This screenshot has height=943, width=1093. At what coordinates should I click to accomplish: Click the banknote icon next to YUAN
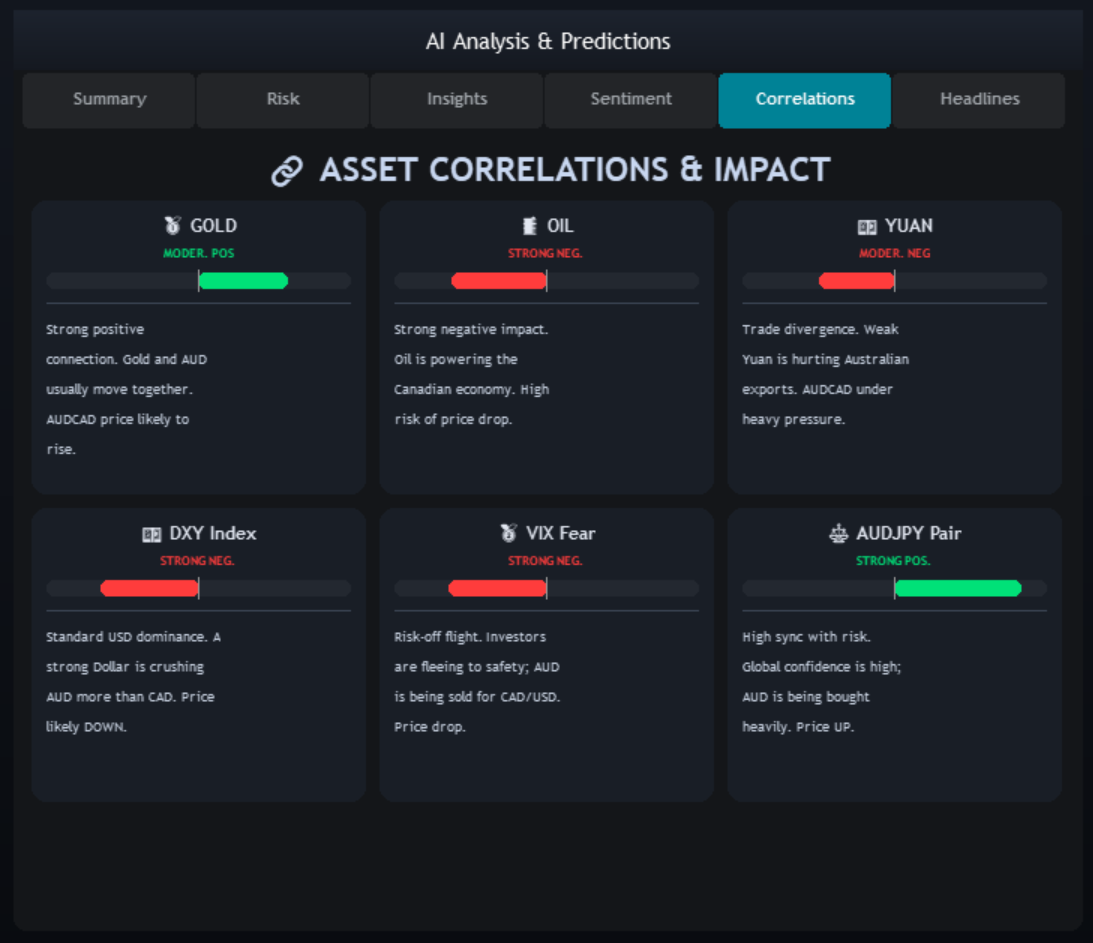click(x=866, y=227)
